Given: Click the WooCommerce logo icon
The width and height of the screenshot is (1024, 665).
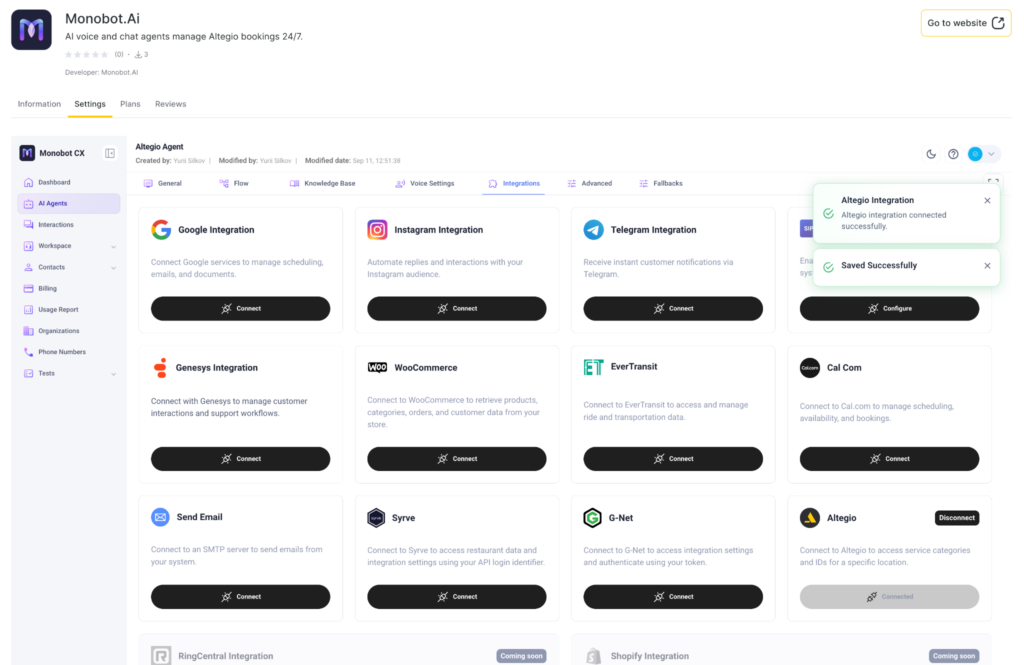Looking at the screenshot, I should tap(377, 368).
